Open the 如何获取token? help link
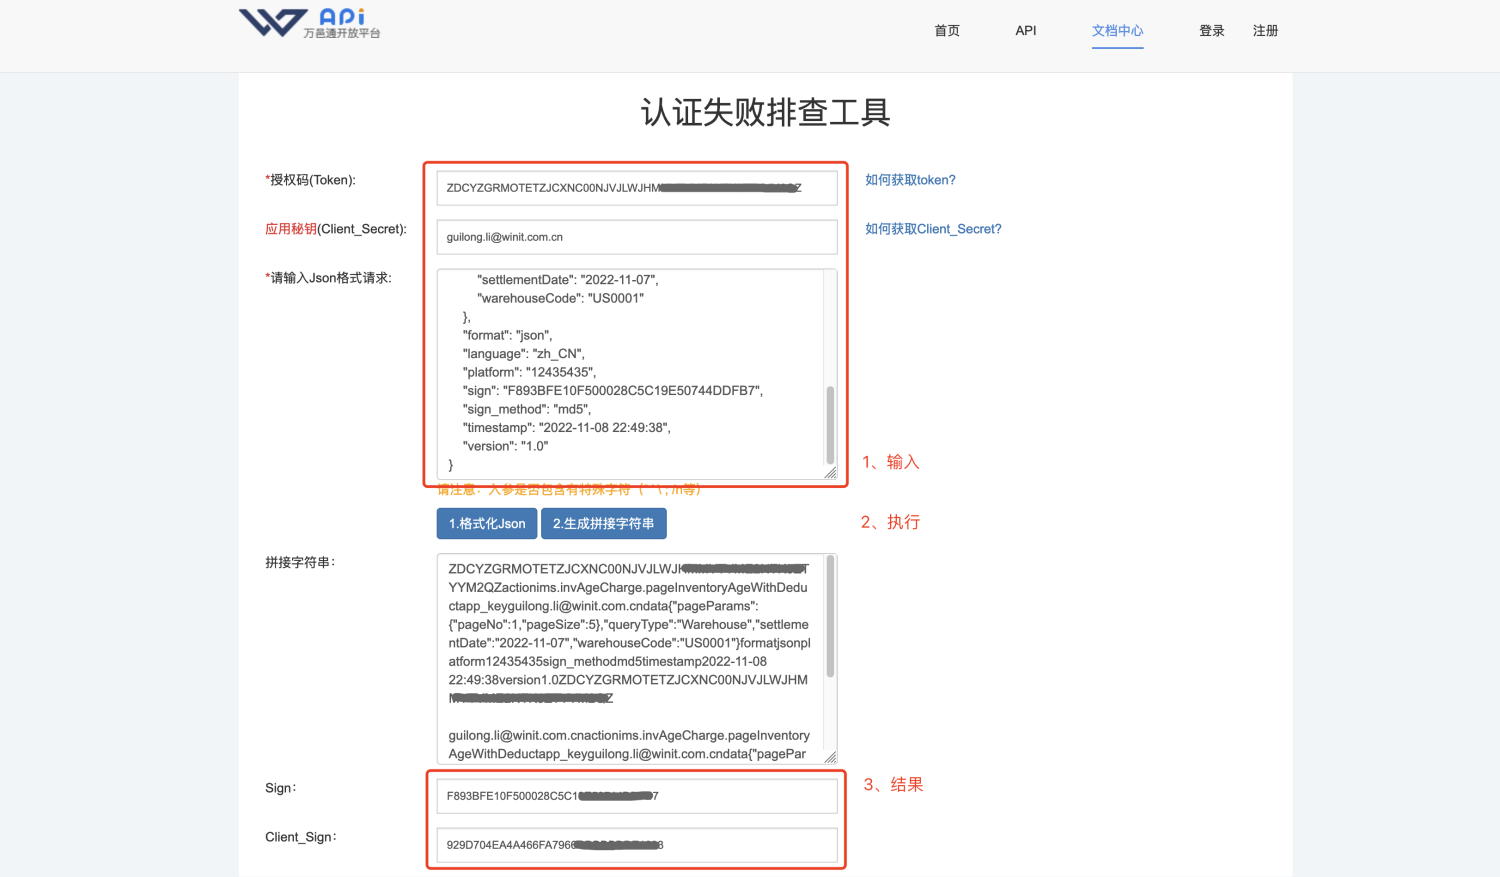The width and height of the screenshot is (1500, 877). click(910, 180)
